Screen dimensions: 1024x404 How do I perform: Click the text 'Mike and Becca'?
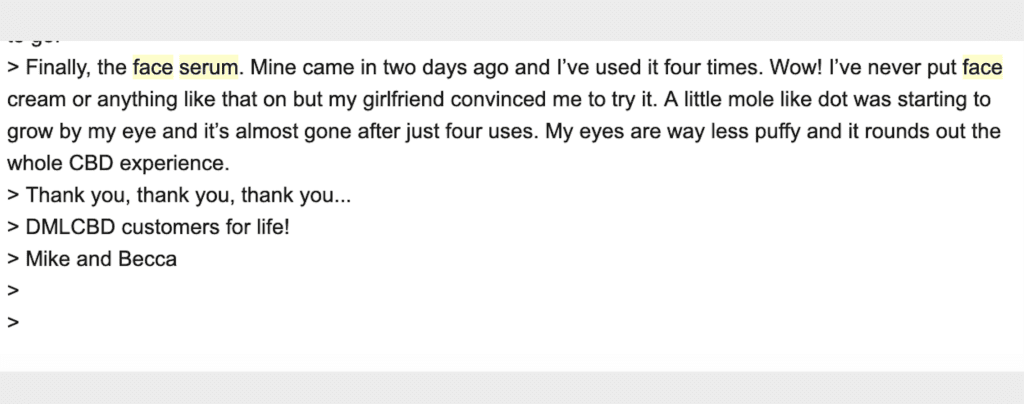101,259
